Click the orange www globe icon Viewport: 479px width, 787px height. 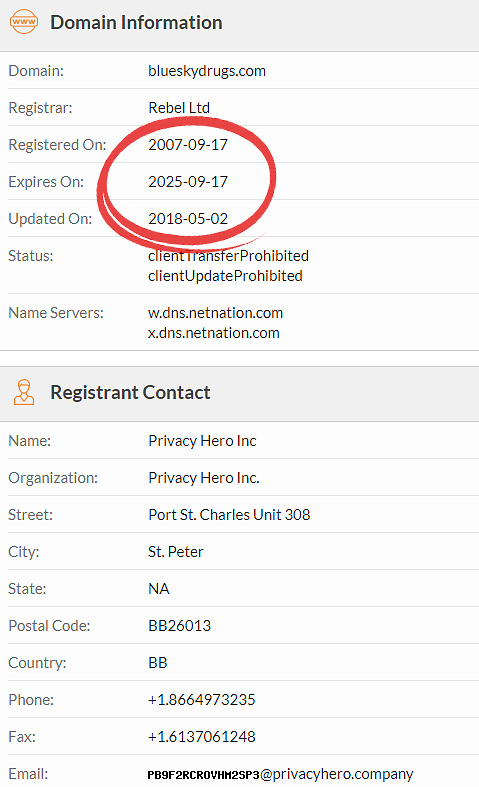coord(24,22)
